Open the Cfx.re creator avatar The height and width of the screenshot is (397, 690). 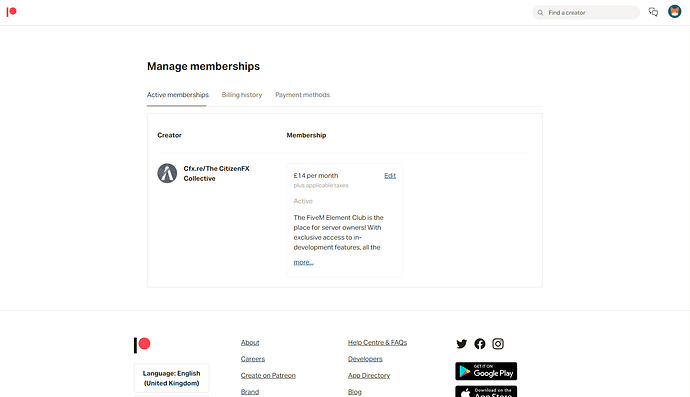coord(167,173)
